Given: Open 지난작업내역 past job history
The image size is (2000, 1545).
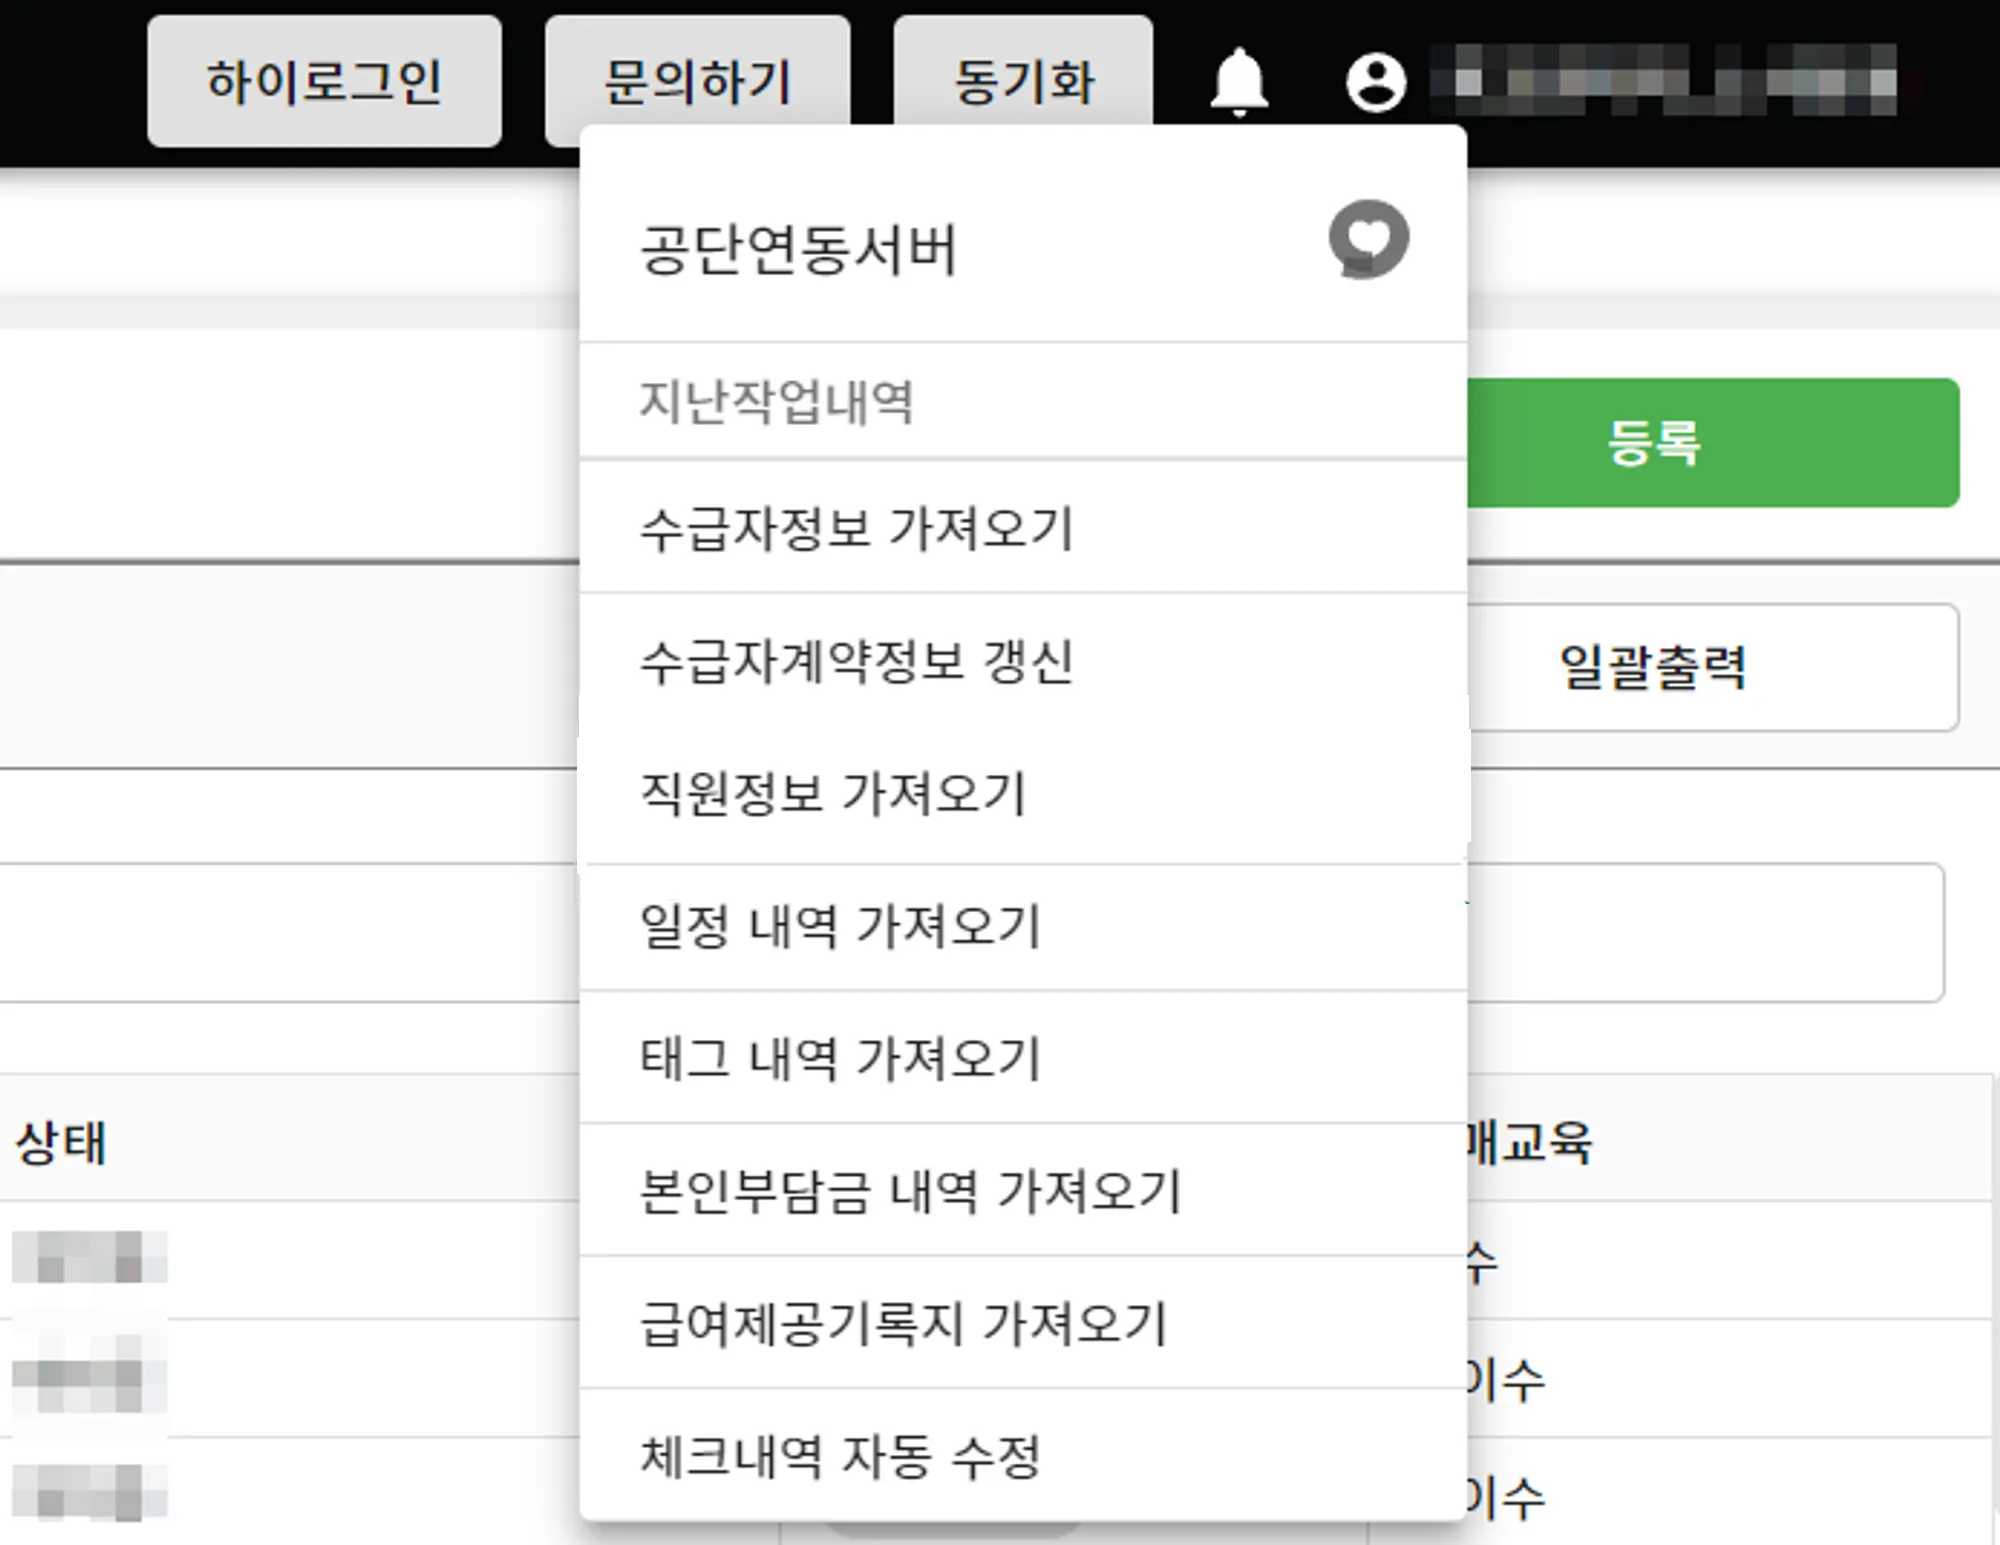Looking at the screenshot, I should click(x=776, y=402).
